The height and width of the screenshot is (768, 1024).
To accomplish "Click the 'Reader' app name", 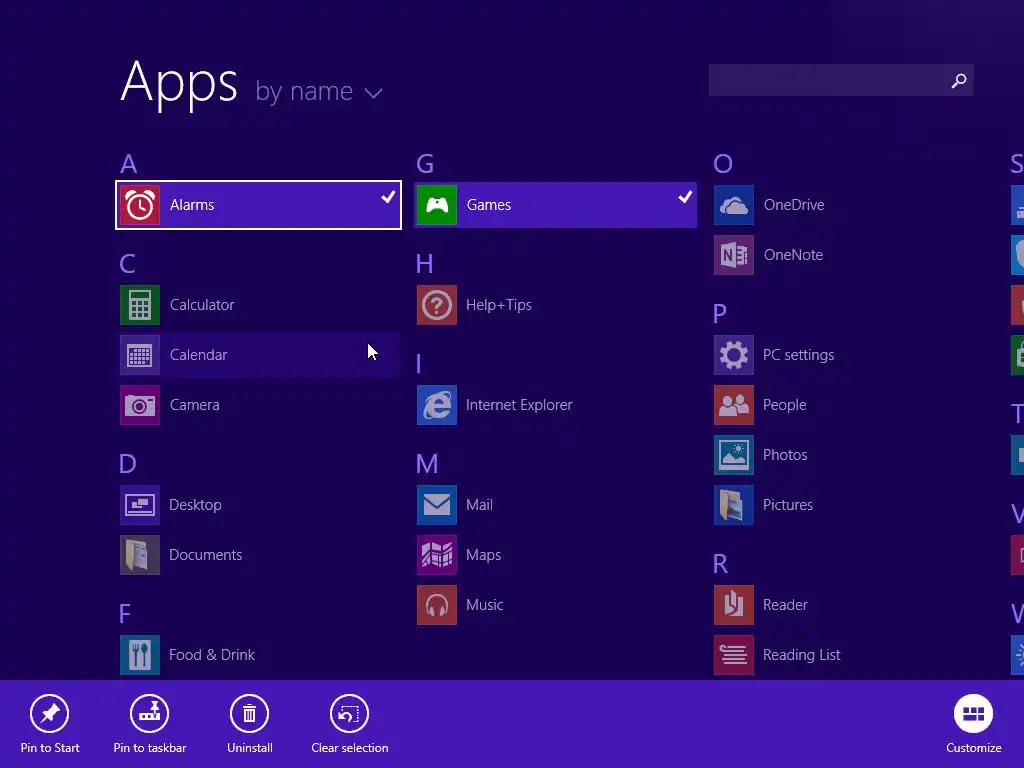I will pos(786,605).
